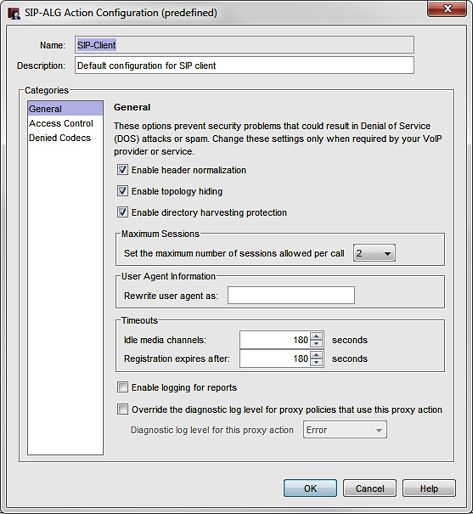Click the OK button
Image resolution: width=473 pixels, height=514 pixels.
pyautogui.click(x=310, y=488)
